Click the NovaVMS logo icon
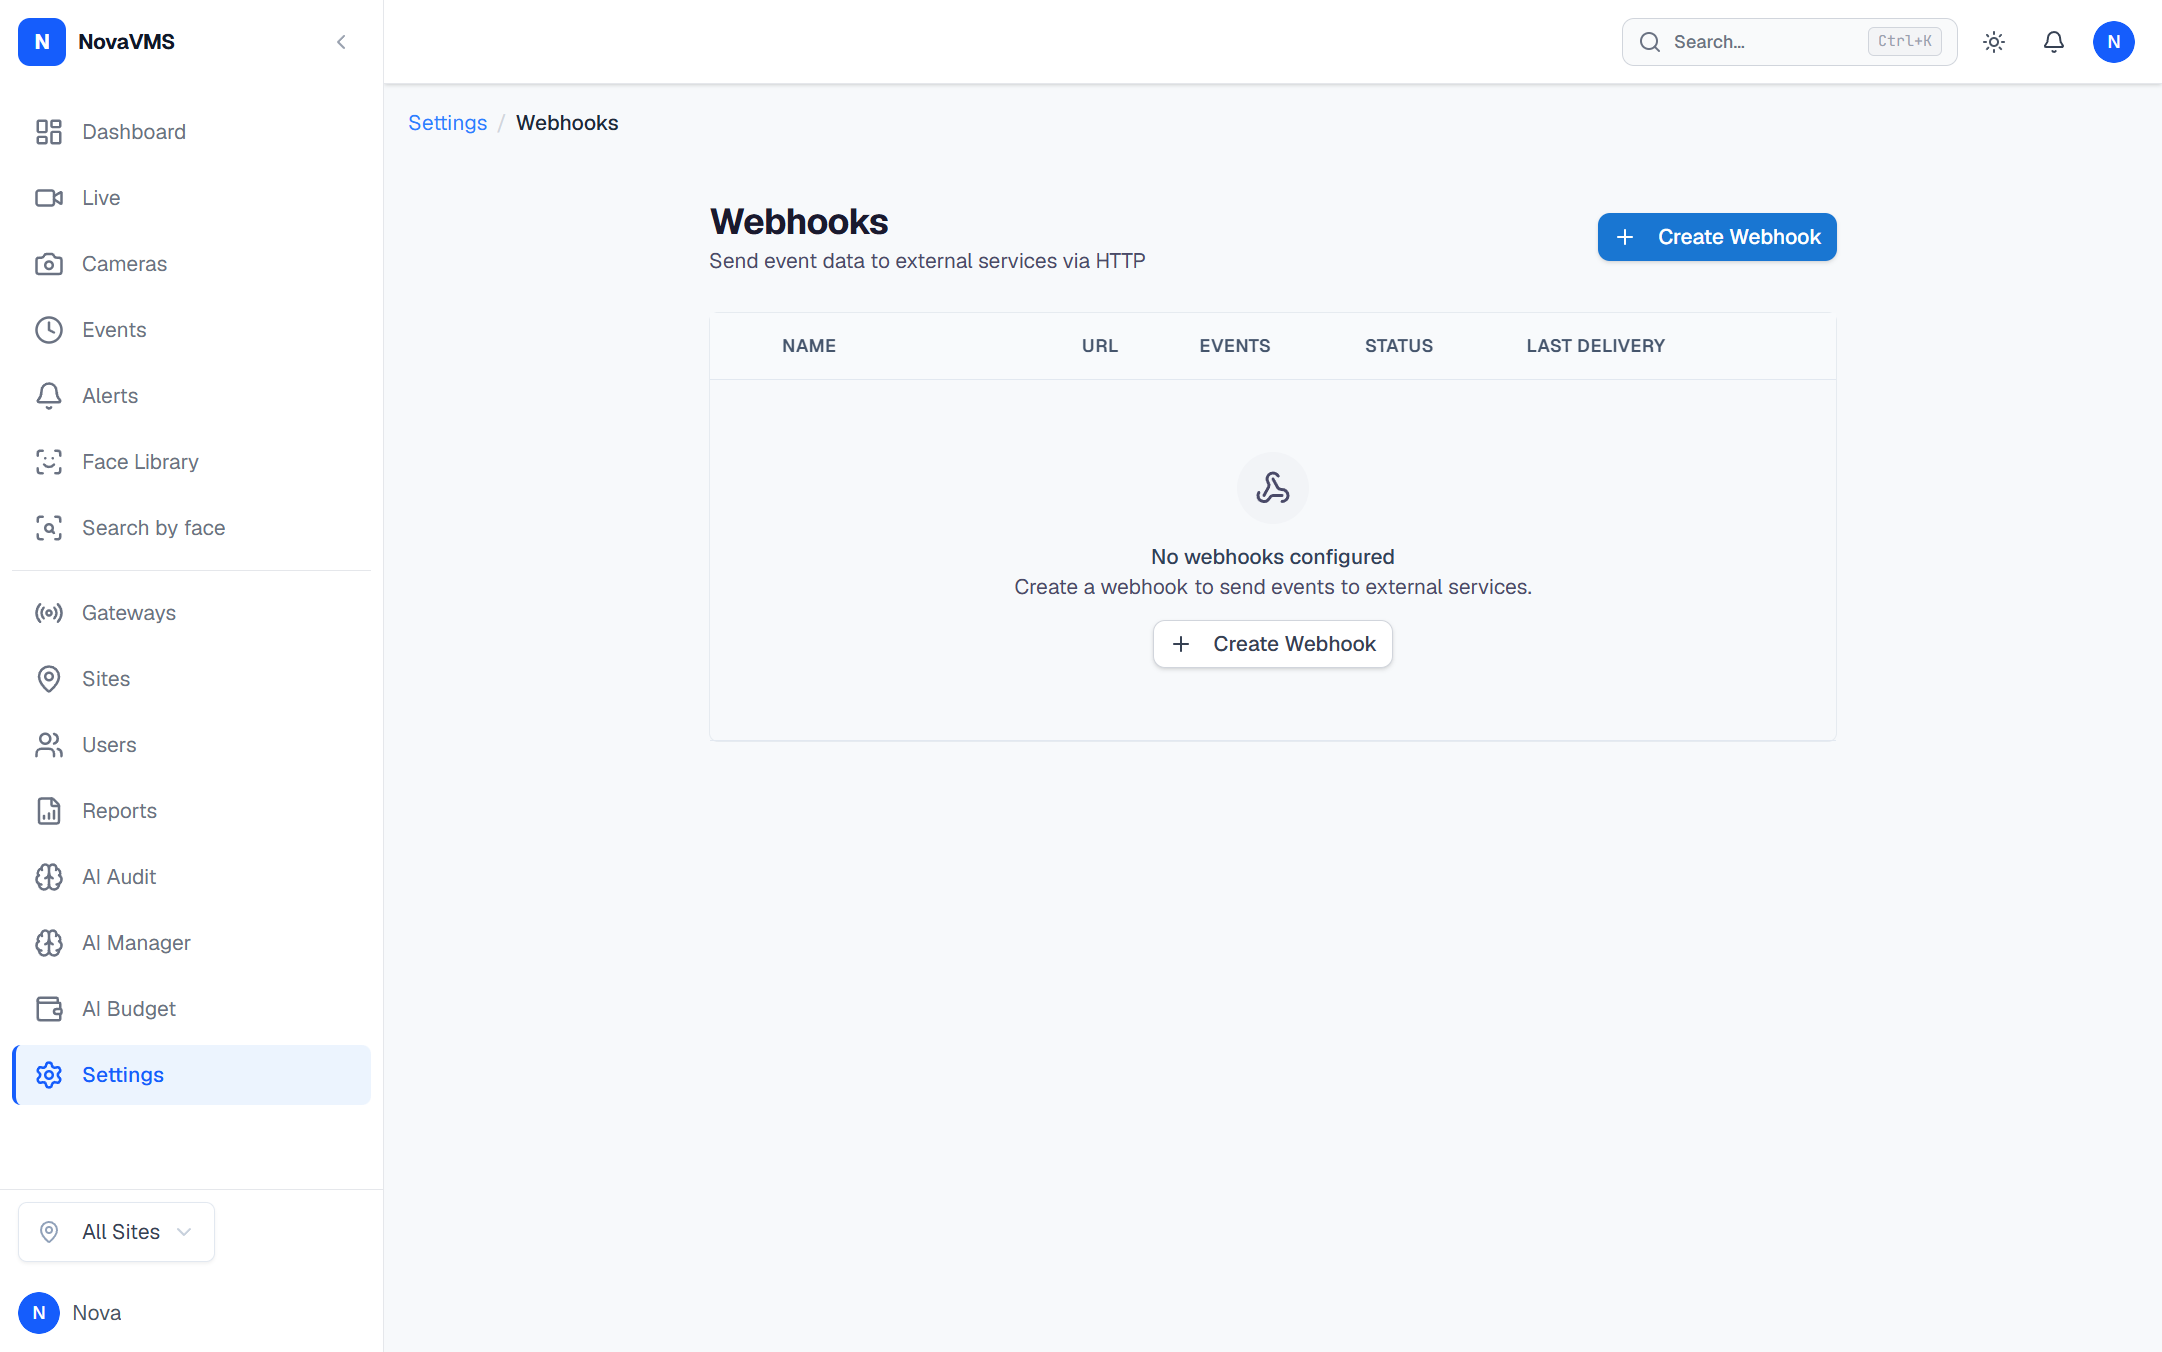Viewport: 2162px width, 1352px height. coord(42,42)
